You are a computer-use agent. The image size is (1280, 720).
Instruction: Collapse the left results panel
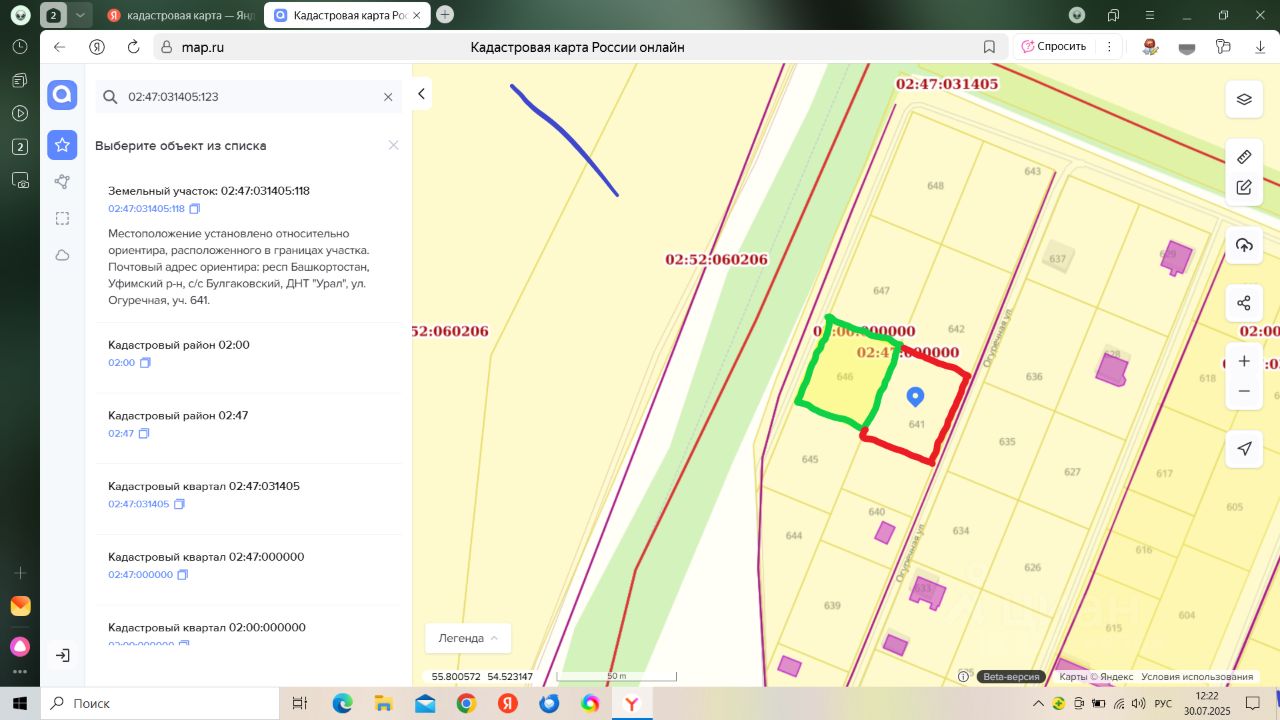pos(422,94)
